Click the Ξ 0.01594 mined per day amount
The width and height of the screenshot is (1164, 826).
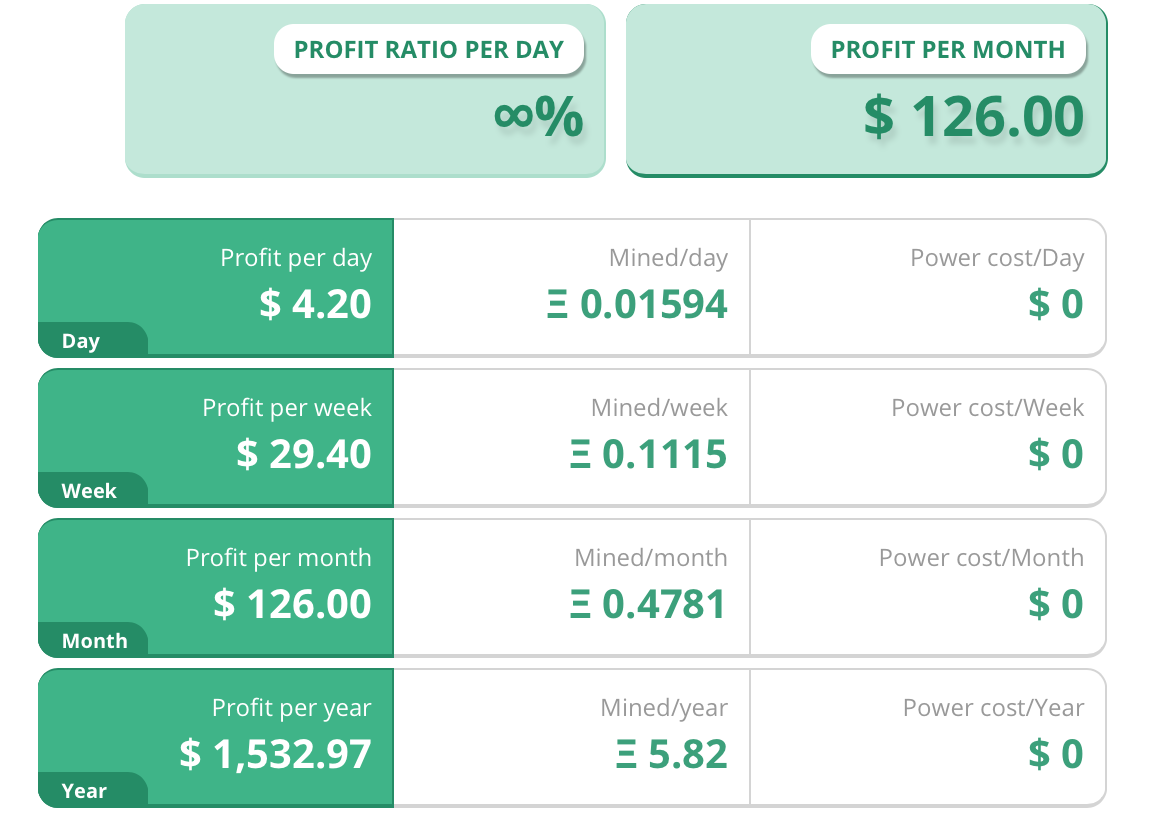pyautogui.click(x=637, y=304)
